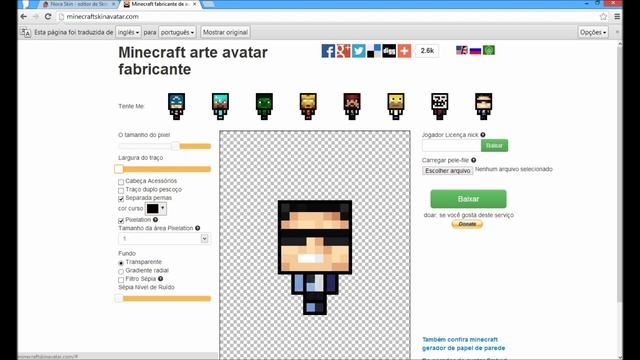Screen dimensions: 640x360
Task: Open the Opções dropdown in translate bar
Action: [x=593, y=32]
